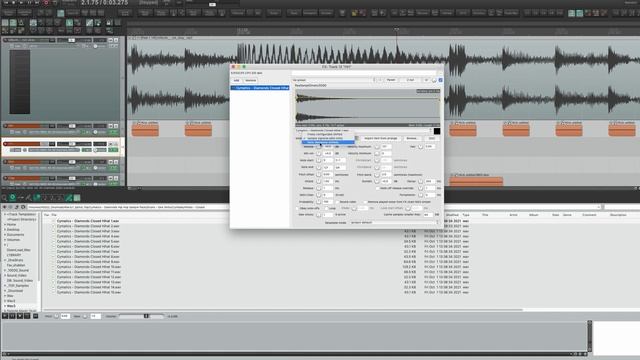Expand the Volumes folder in media explorer
The width and height of the screenshot is (640, 360).
5,240
